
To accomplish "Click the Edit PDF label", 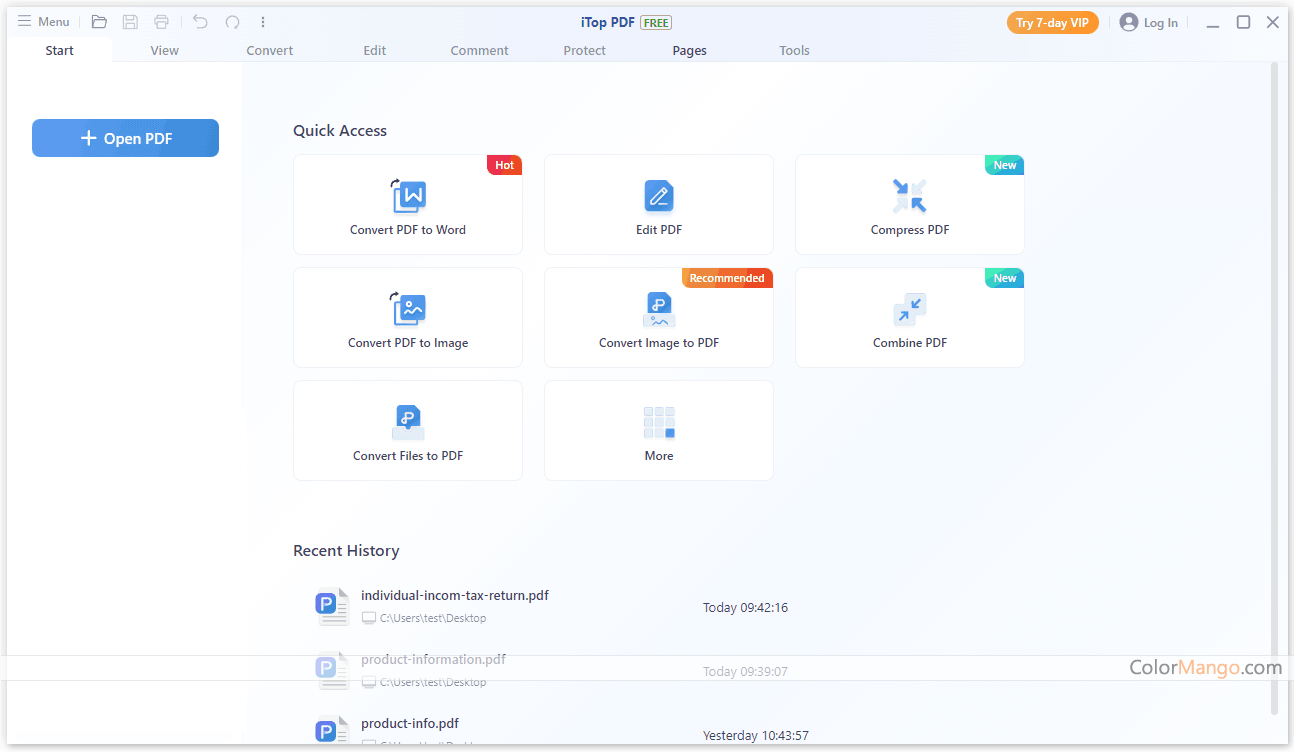I will [659, 230].
